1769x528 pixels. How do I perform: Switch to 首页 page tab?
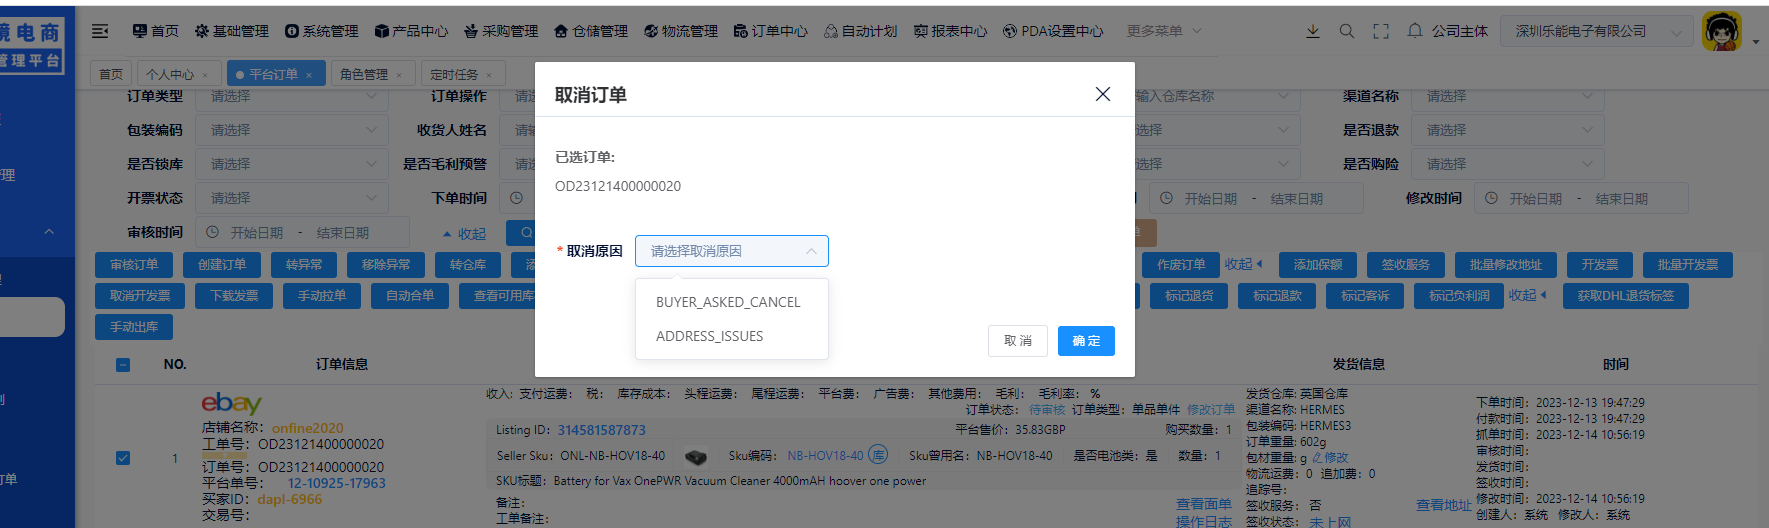coord(111,74)
